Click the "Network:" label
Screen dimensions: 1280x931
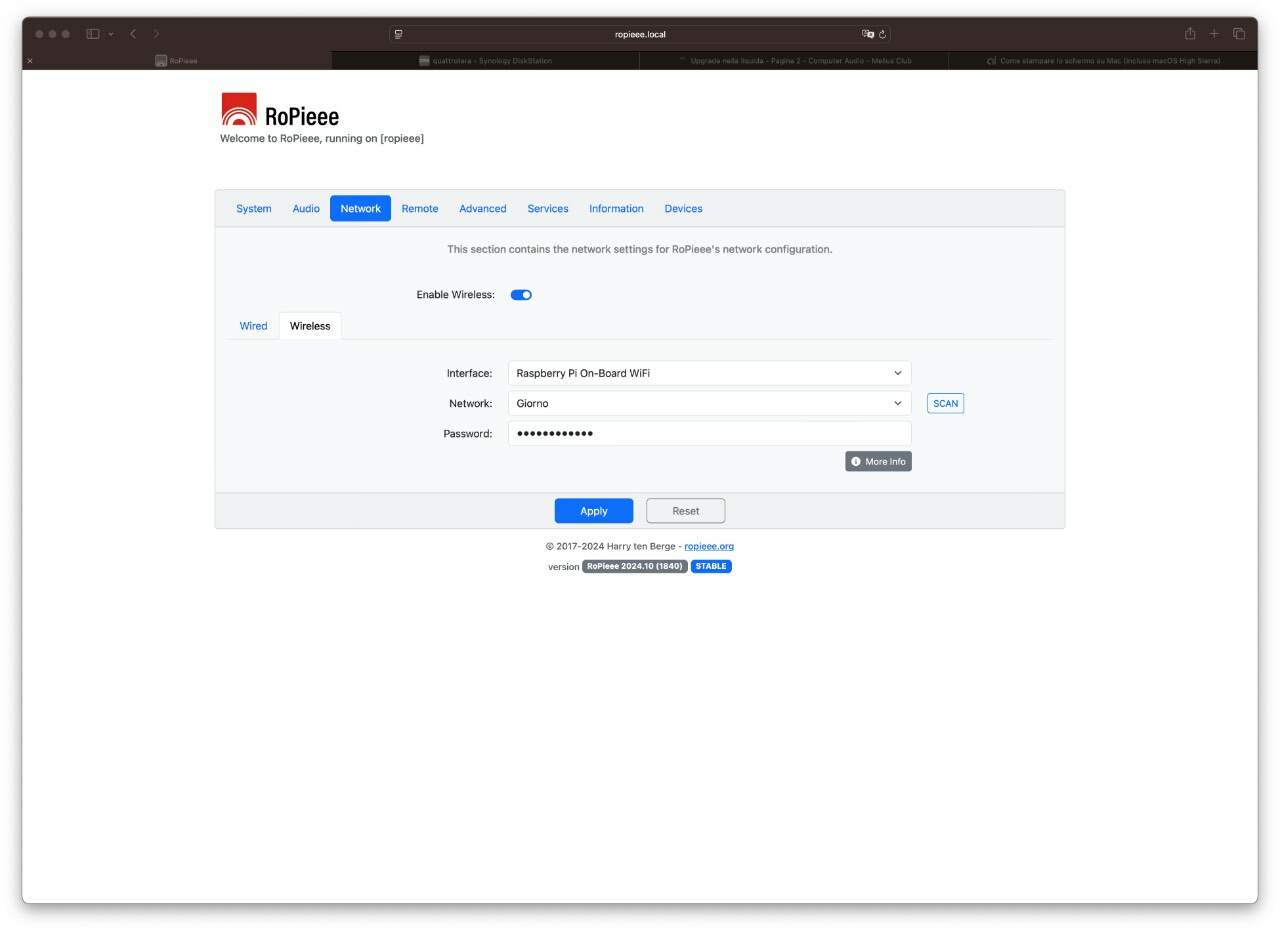pos(471,403)
